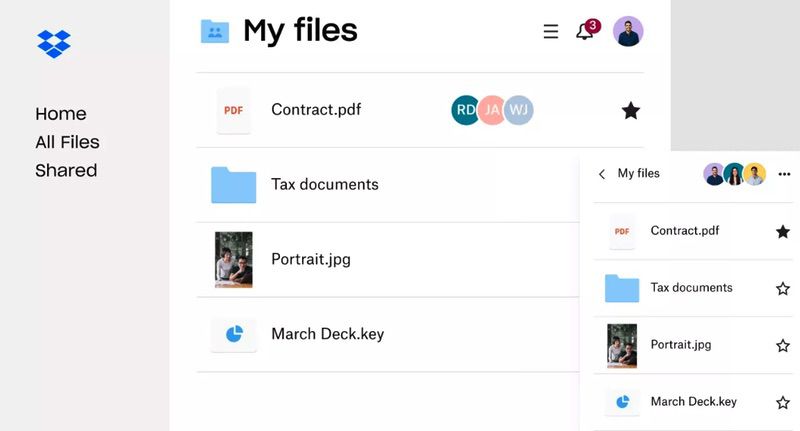Open All Files in the sidebar
This screenshot has height=431, width=800.
pos(67,142)
